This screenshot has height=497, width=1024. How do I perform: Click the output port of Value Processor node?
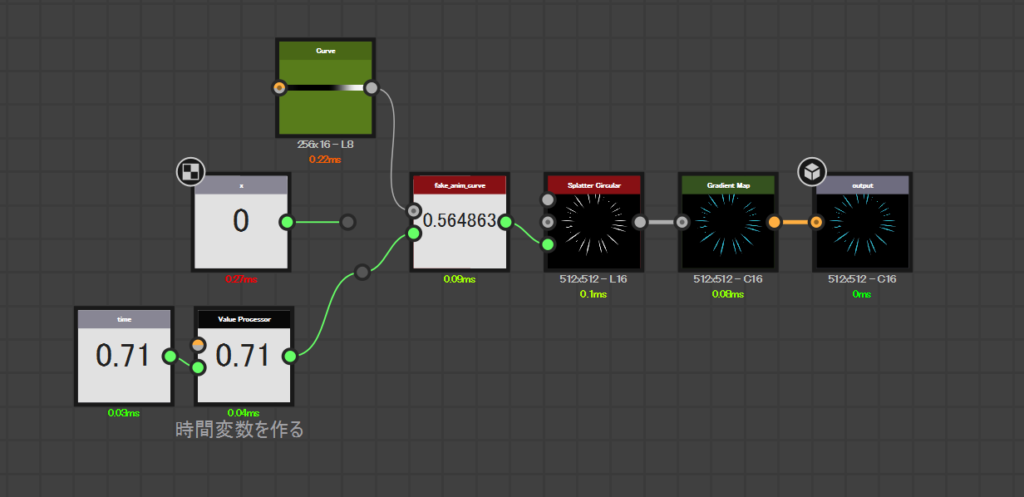pos(289,355)
